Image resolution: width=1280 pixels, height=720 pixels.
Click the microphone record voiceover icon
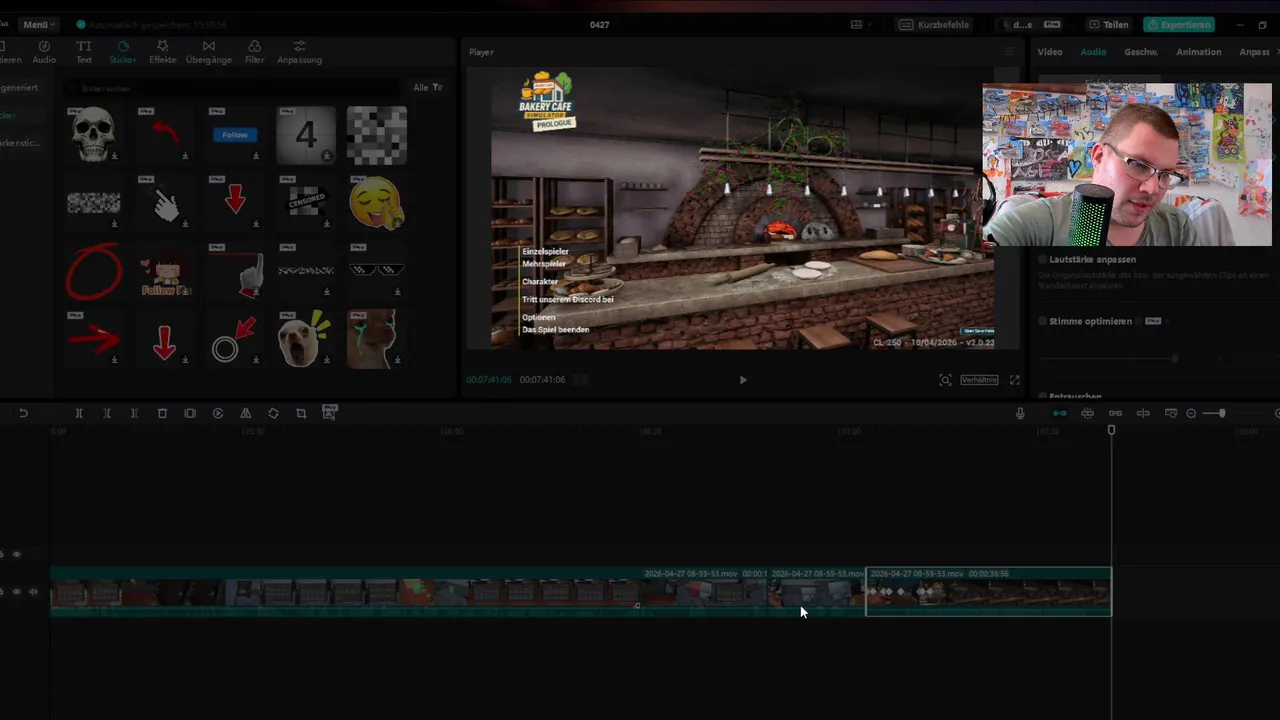pyautogui.click(x=1020, y=413)
